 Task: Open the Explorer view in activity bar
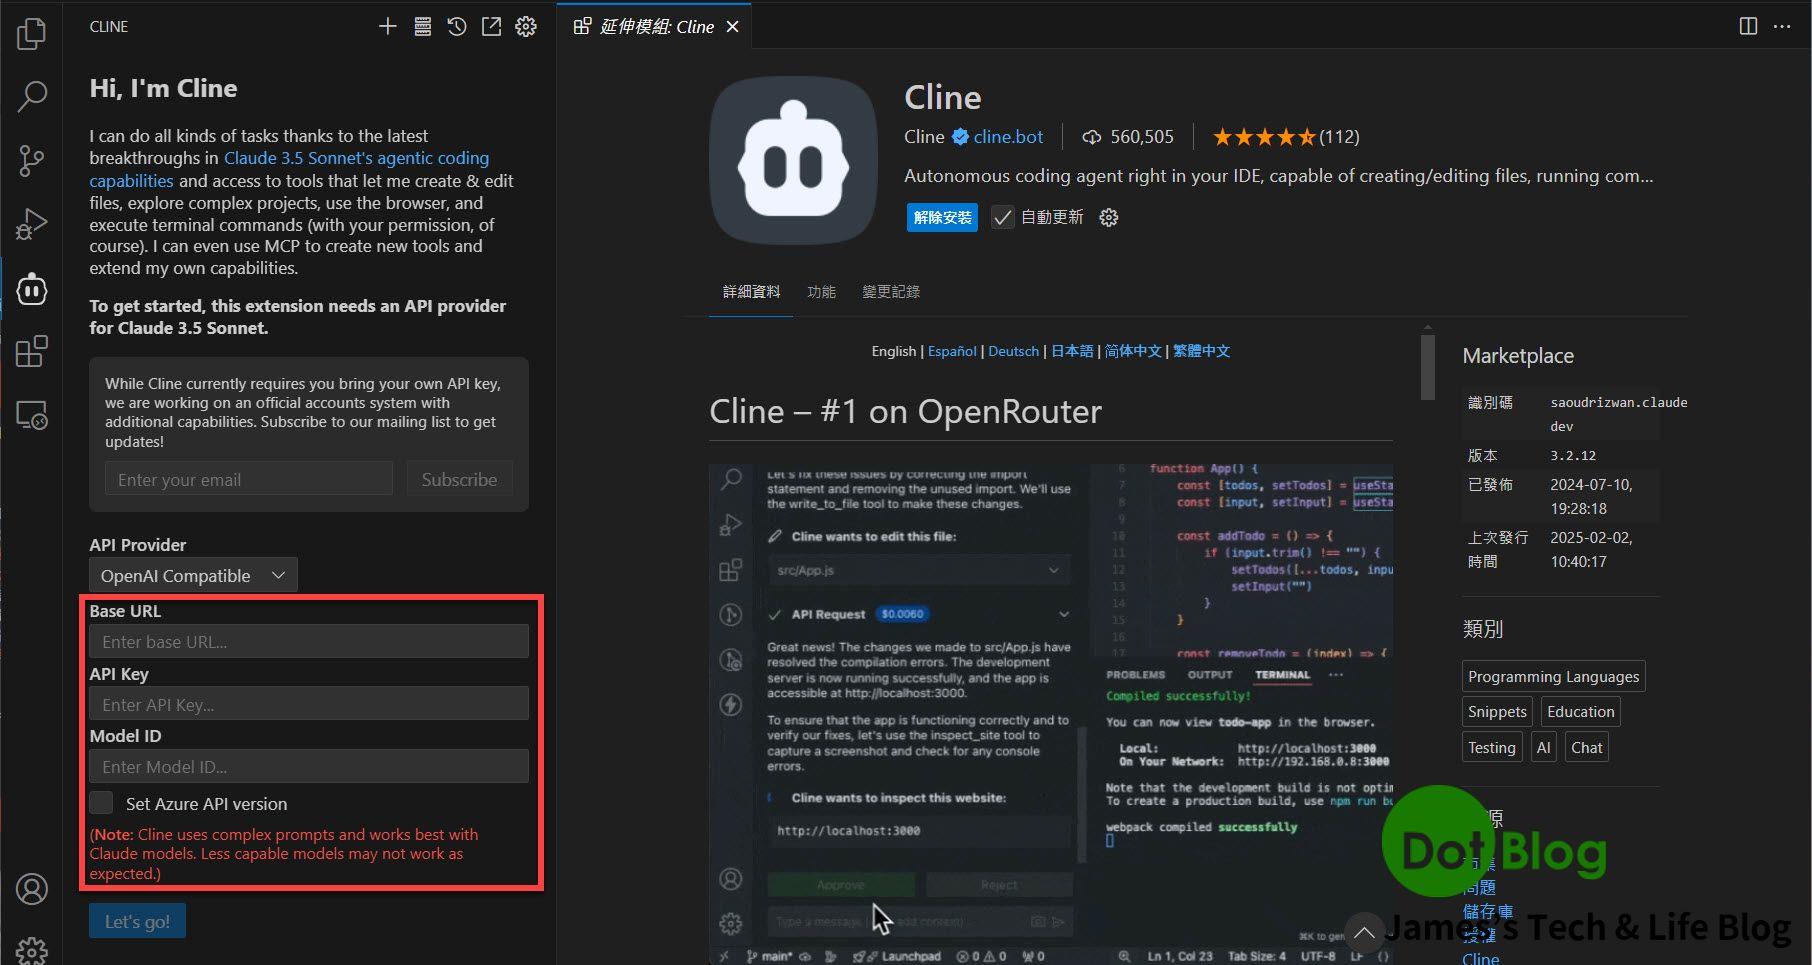(31, 34)
